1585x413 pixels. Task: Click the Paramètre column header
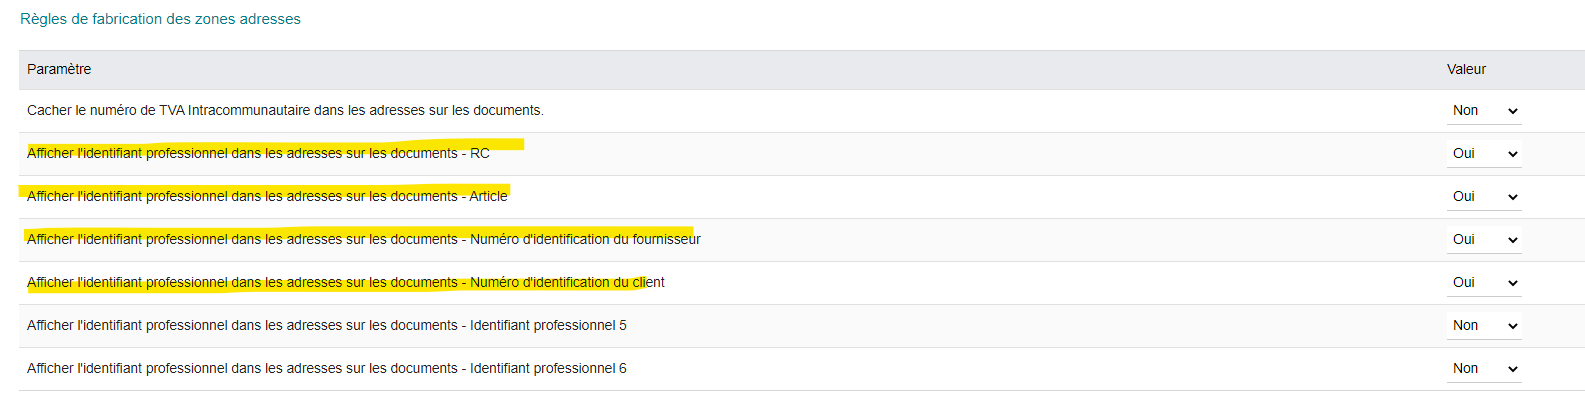tap(59, 69)
